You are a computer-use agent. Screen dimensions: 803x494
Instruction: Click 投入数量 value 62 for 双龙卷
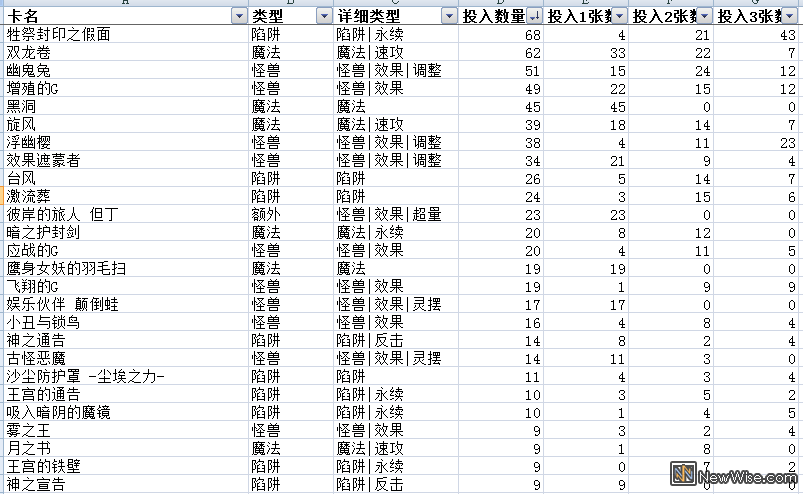point(500,52)
